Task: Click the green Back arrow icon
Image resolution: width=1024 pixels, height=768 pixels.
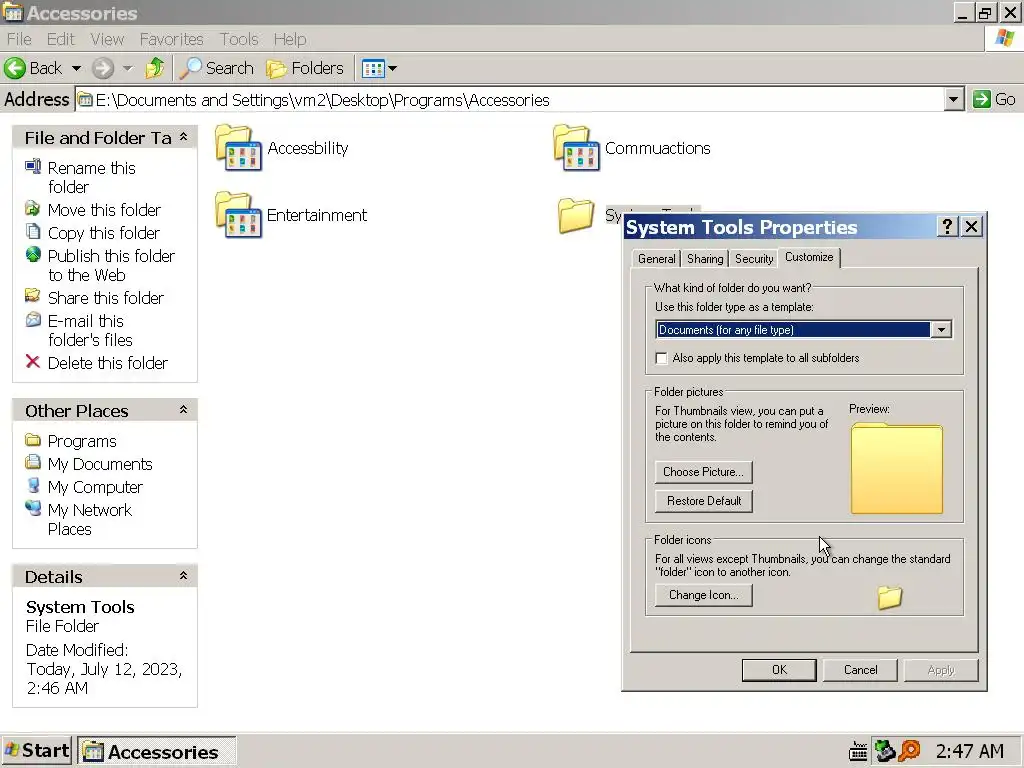Action: pyautogui.click(x=14, y=68)
